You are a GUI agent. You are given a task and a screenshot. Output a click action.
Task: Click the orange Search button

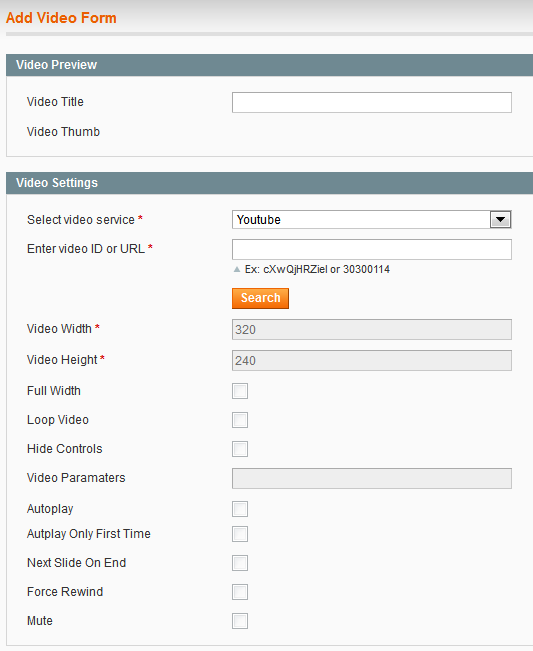coord(260,298)
